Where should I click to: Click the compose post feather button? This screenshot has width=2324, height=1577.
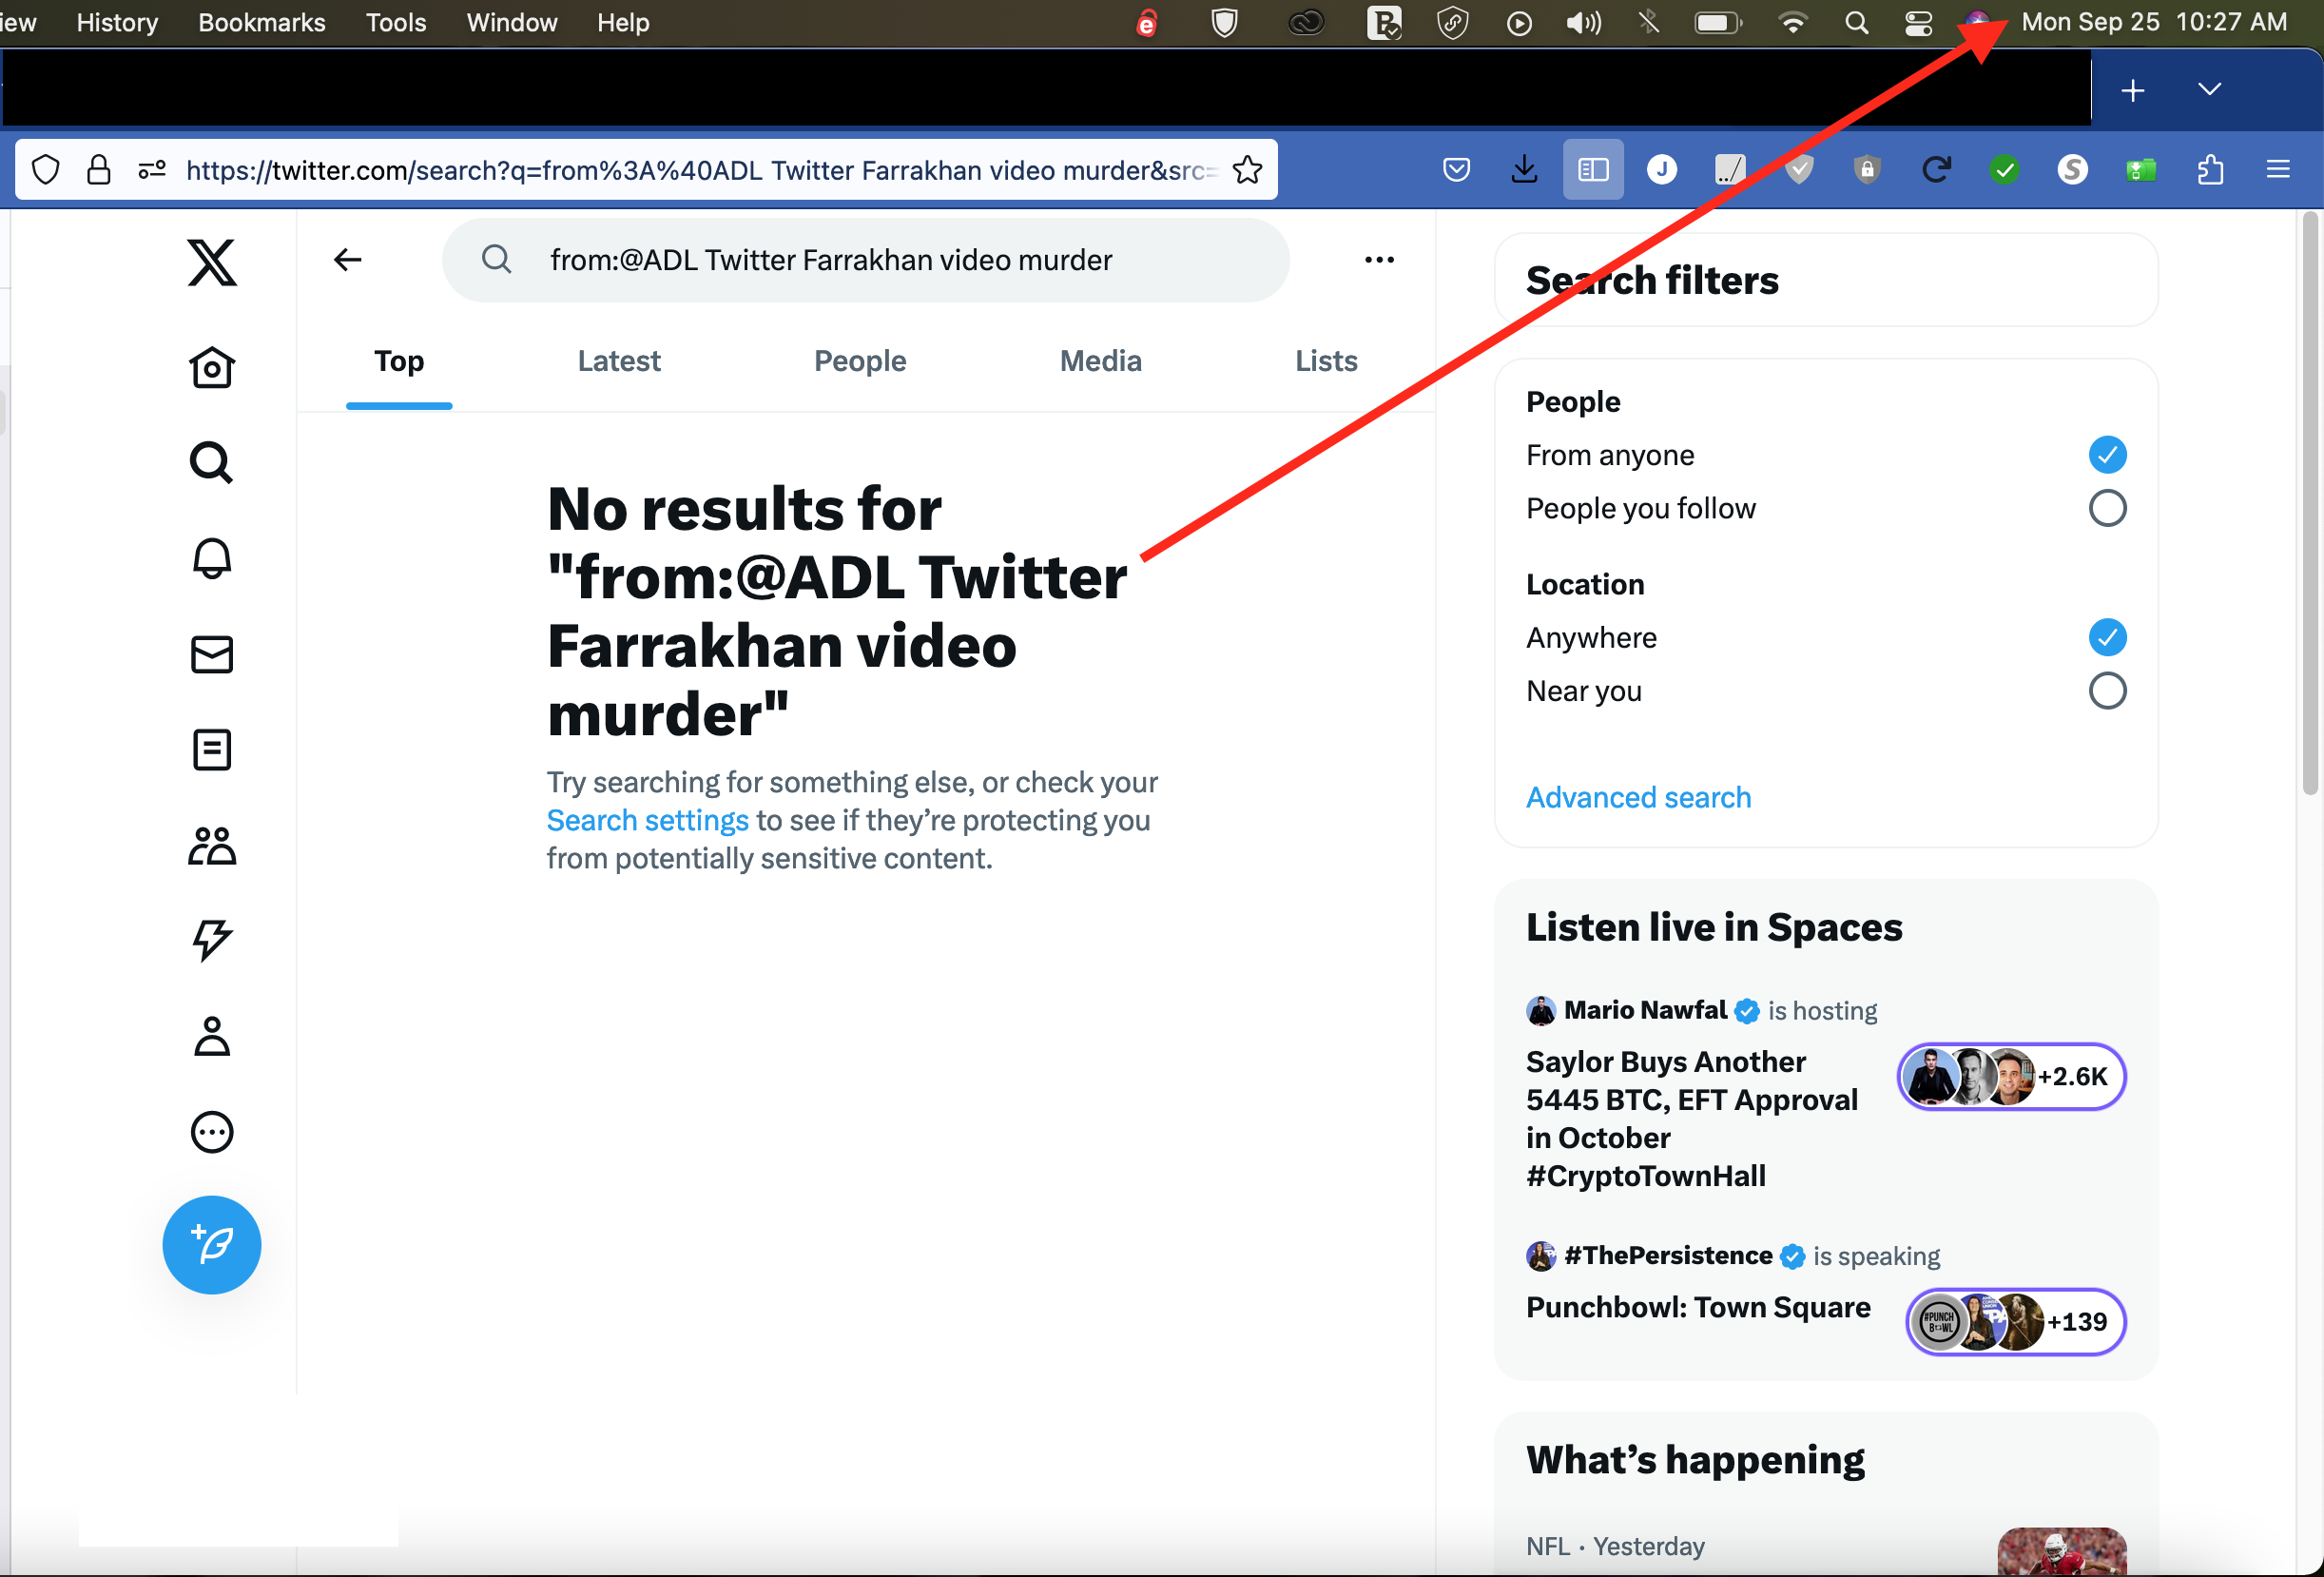pyautogui.click(x=211, y=1244)
